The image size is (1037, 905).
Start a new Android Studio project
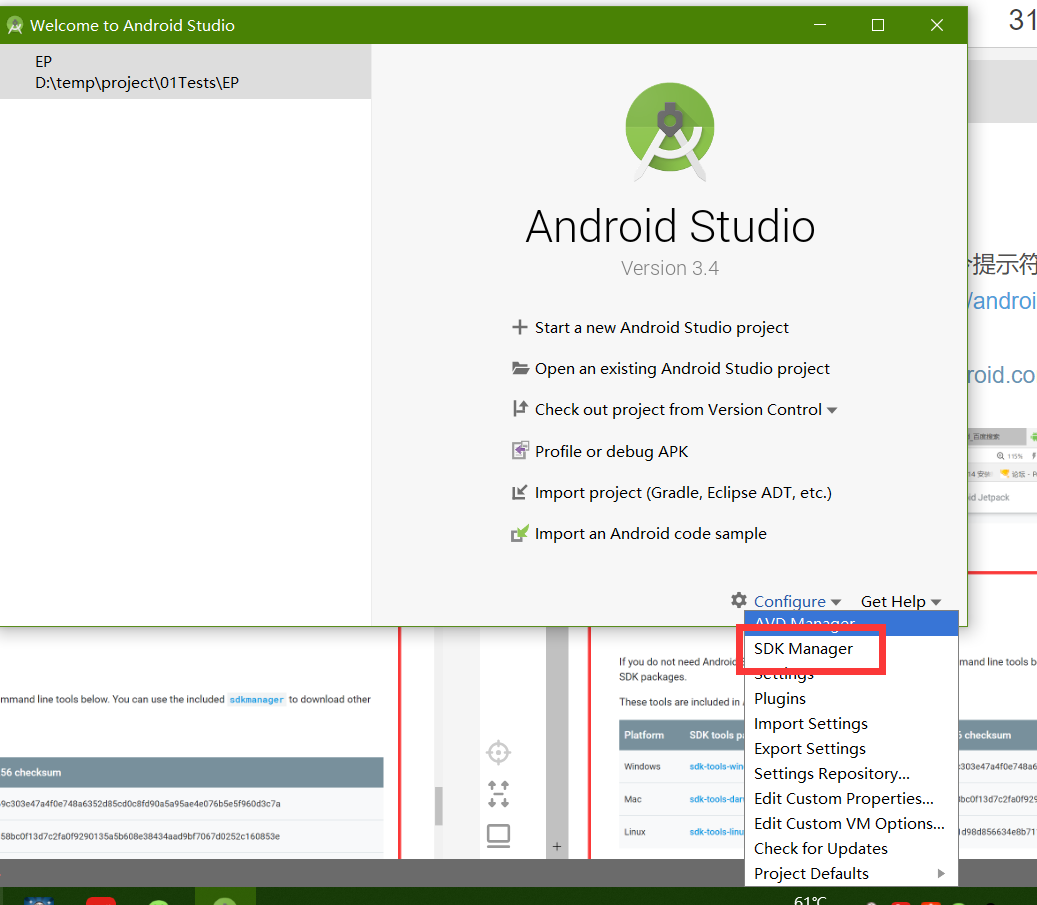[x=661, y=327]
